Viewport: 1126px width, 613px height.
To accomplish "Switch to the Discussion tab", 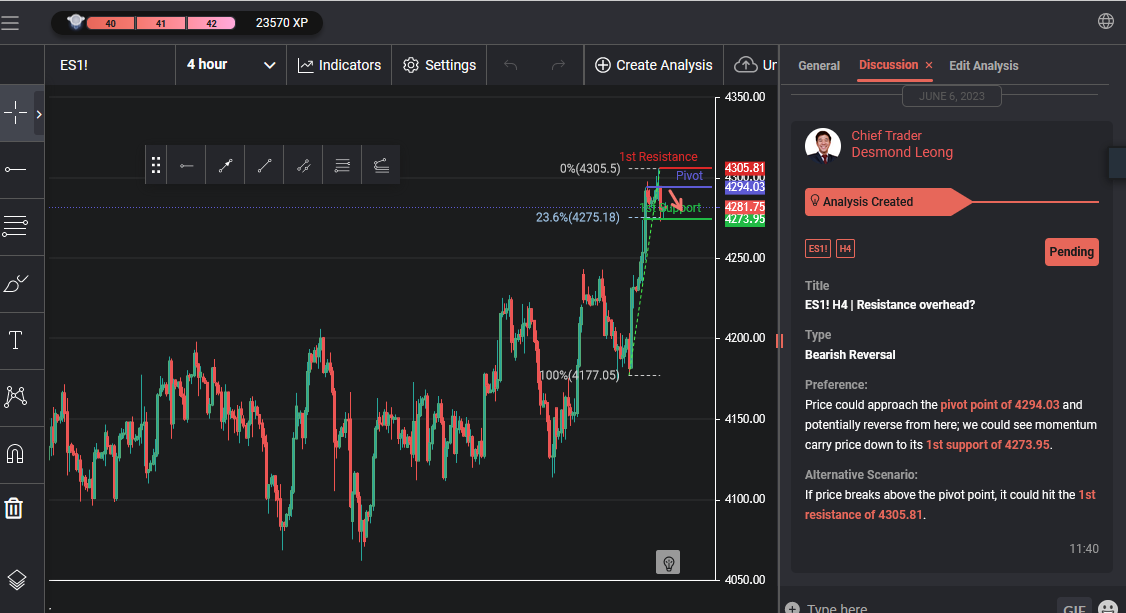I will point(888,65).
